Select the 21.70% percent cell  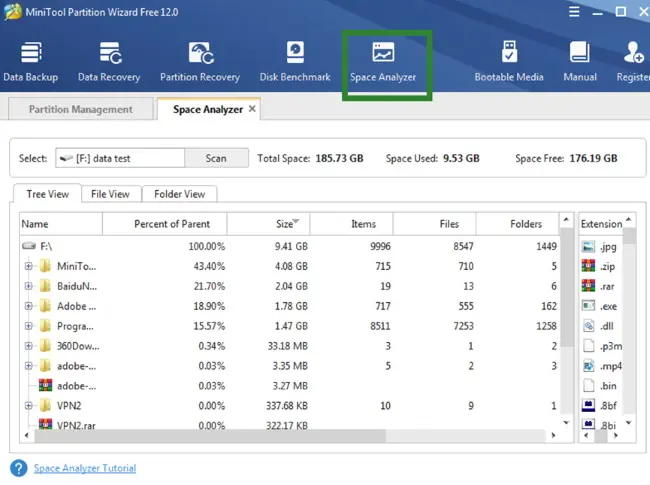(209, 286)
